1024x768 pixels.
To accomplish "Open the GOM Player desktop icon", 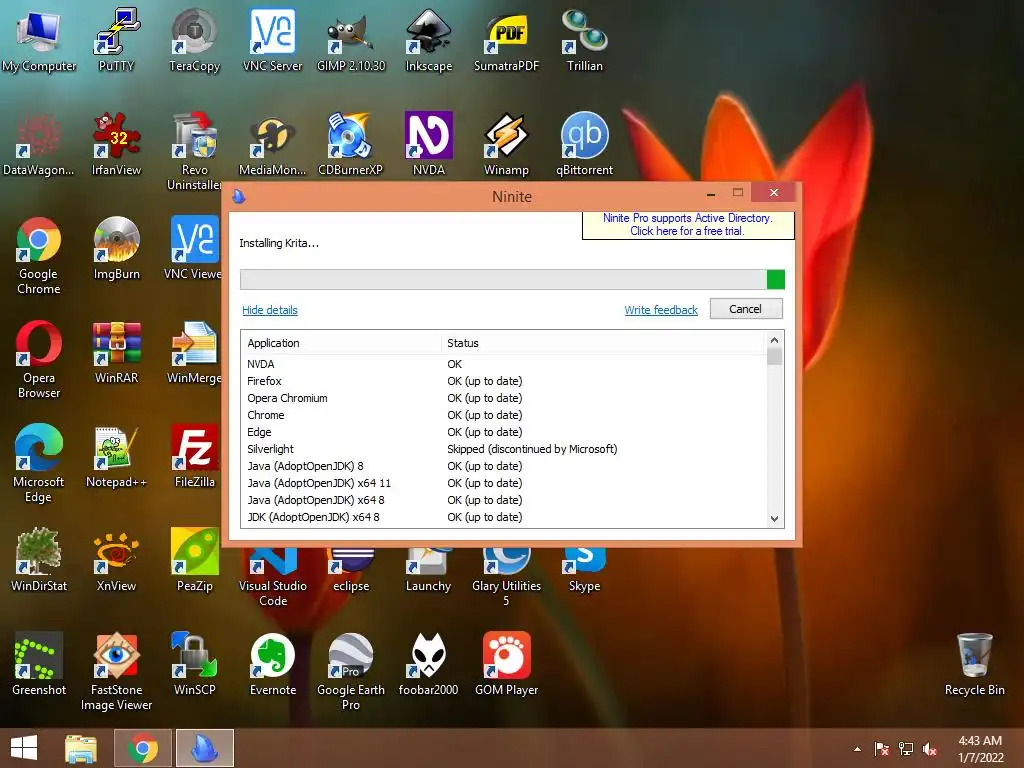I will [507, 664].
